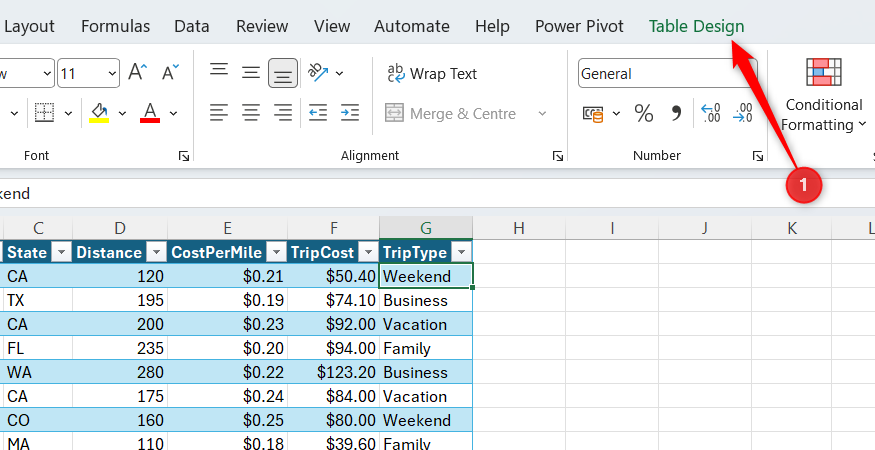Open the Fill Colour dropdown arrow
This screenshot has height=450, width=875.
tap(122, 113)
